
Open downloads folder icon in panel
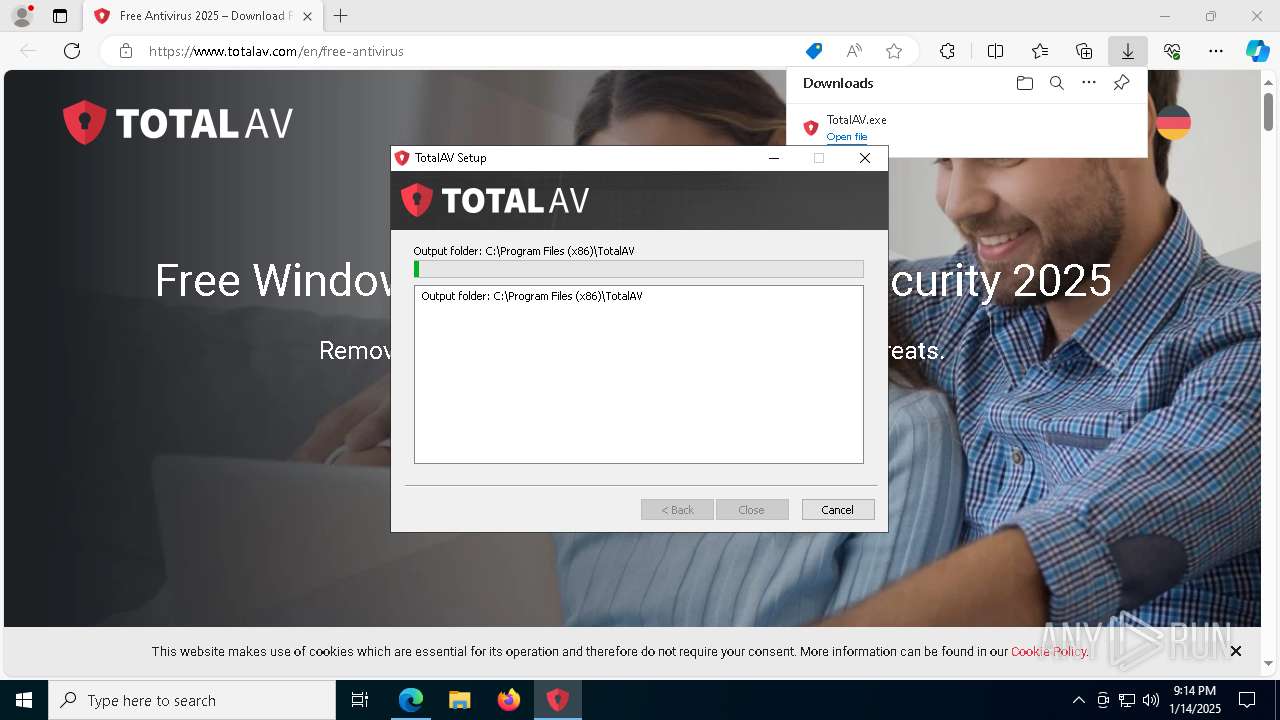[1025, 83]
